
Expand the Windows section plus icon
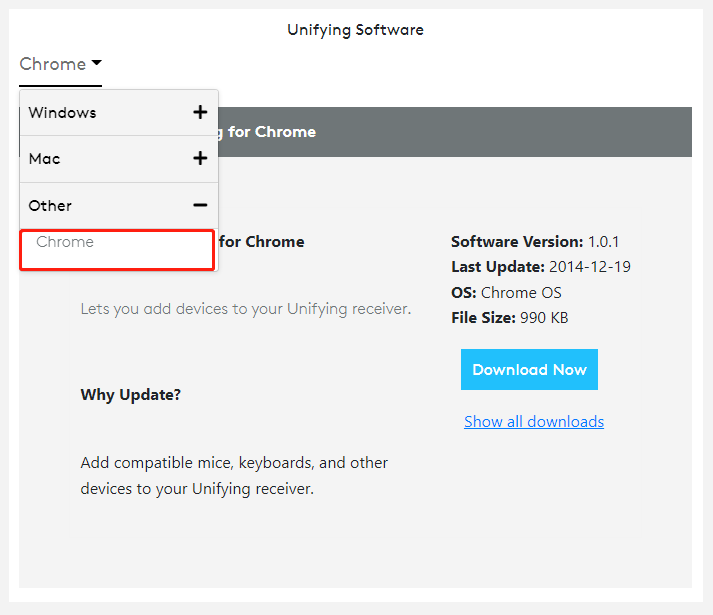pos(200,112)
